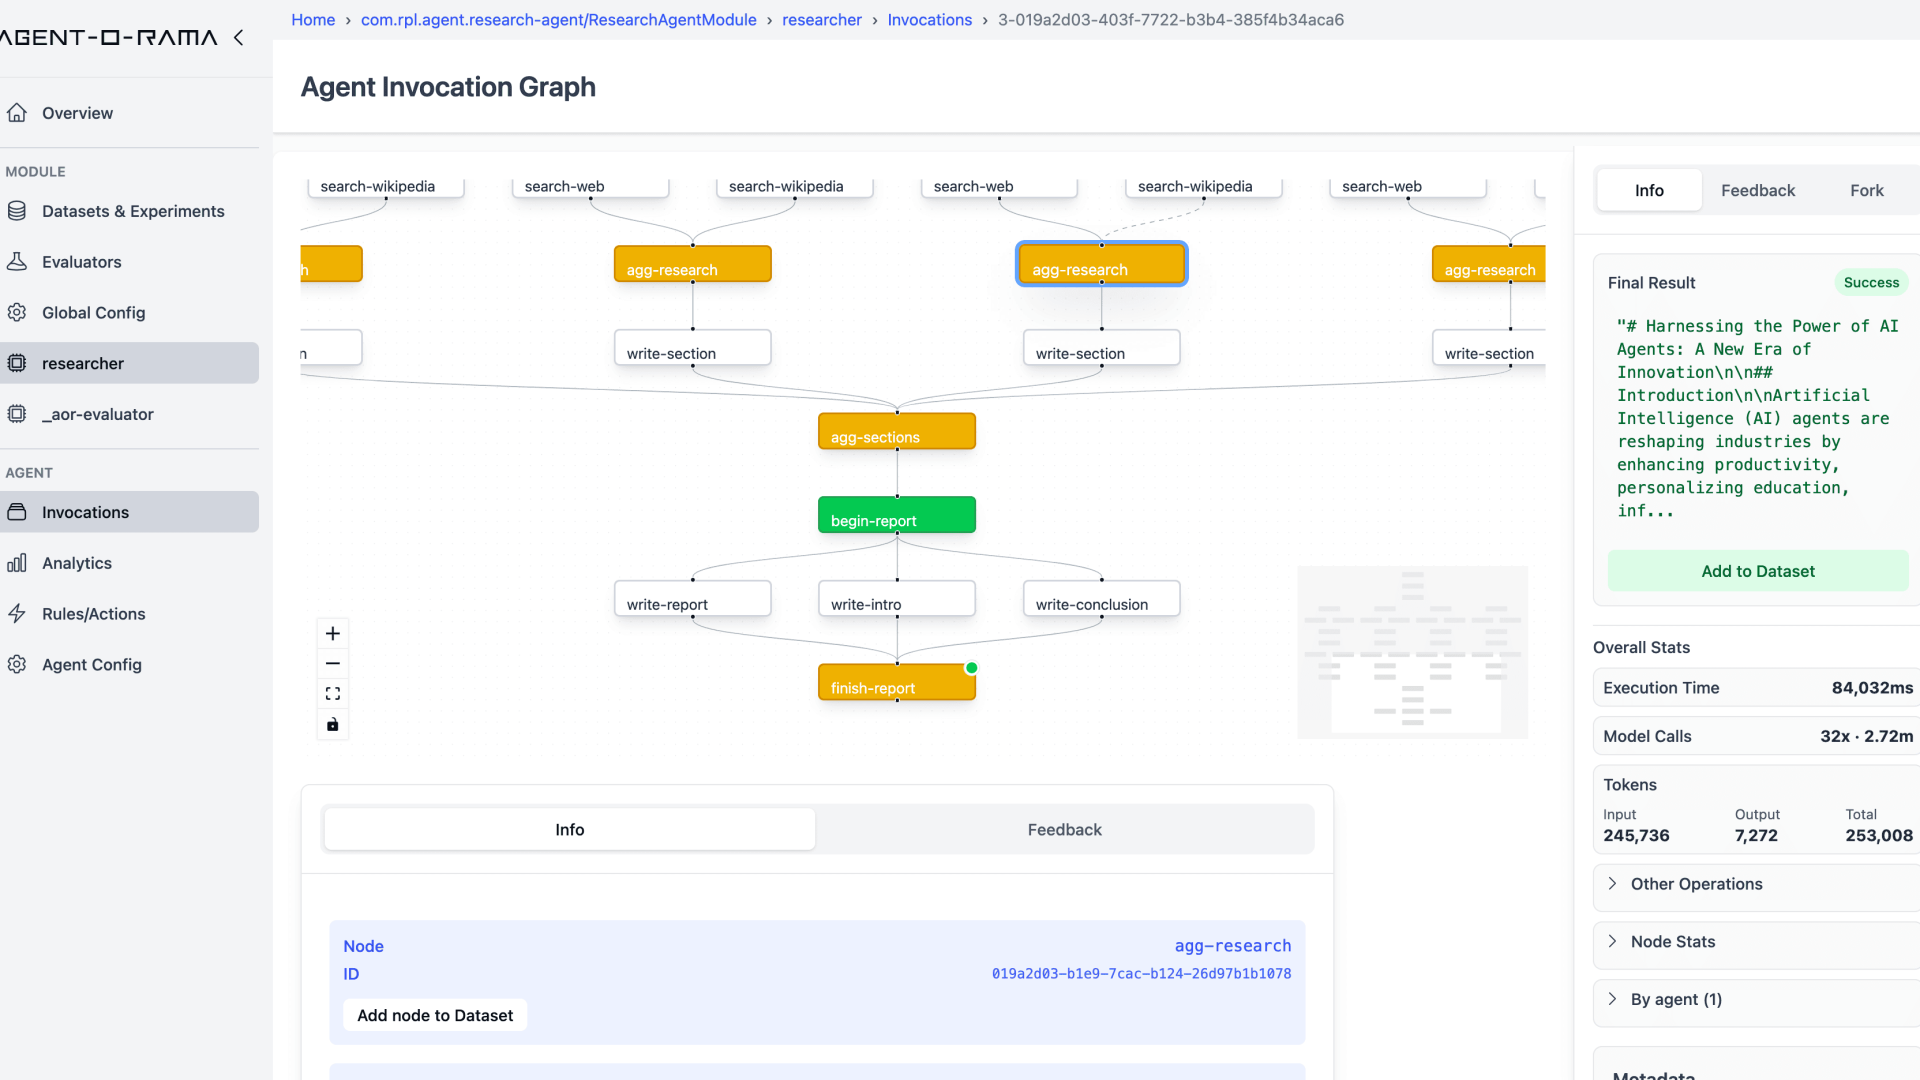1920x1080 pixels.
Task: Open Datasets & Experiments in sidebar
Action: 133,211
